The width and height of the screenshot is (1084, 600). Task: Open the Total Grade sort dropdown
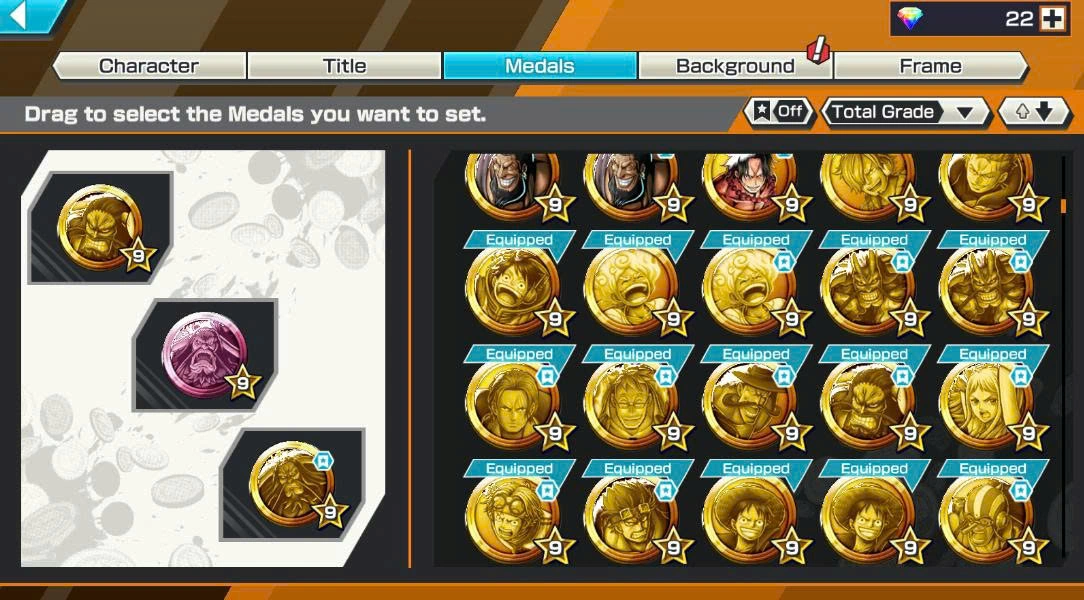pyautogui.click(x=906, y=112)
